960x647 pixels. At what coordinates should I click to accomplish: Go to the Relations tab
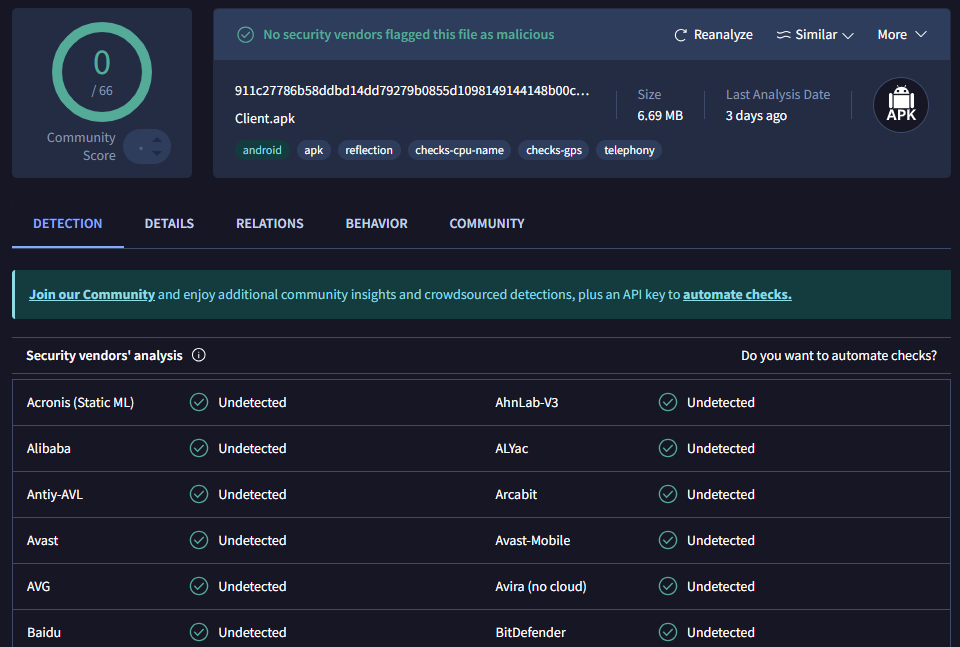tap(270, 224)
